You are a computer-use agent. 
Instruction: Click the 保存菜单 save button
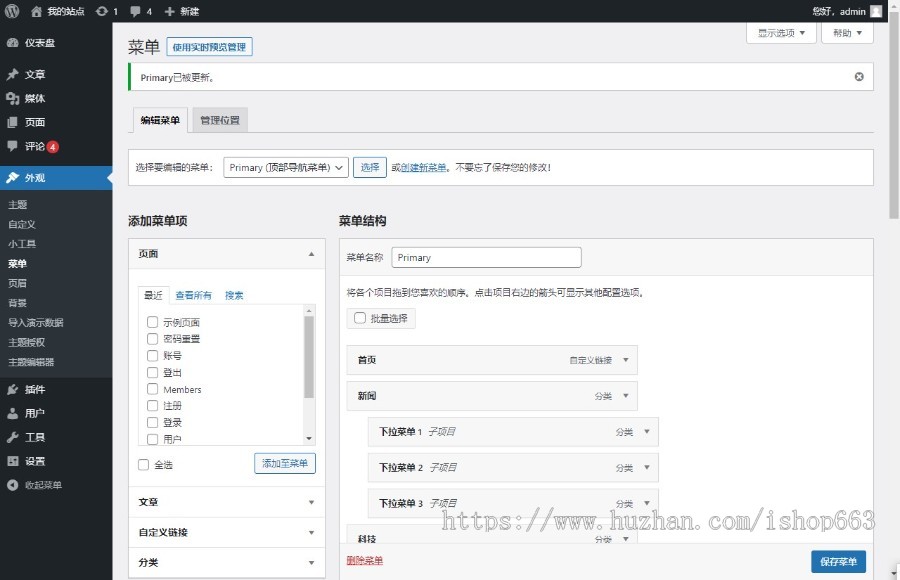838,562
